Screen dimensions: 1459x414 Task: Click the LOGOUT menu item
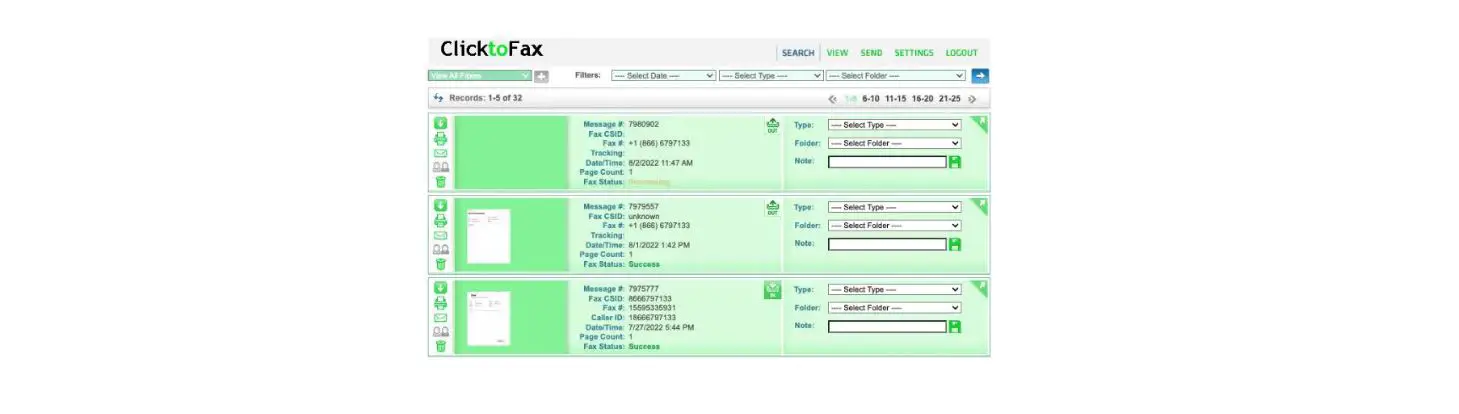(962, 53)
